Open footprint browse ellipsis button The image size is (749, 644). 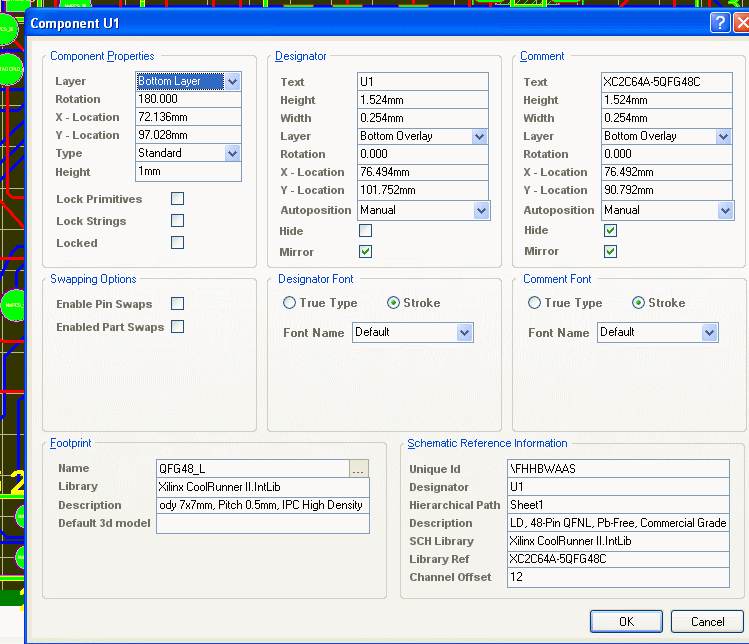point(359,469)
